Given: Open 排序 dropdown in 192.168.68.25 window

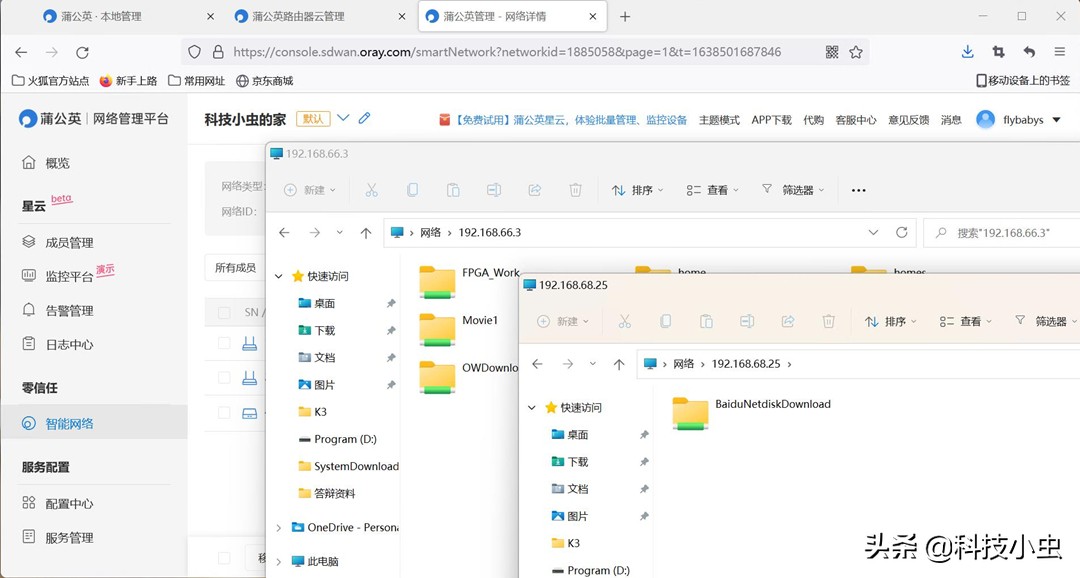Looking at the screenshot, I should point(891,321).
